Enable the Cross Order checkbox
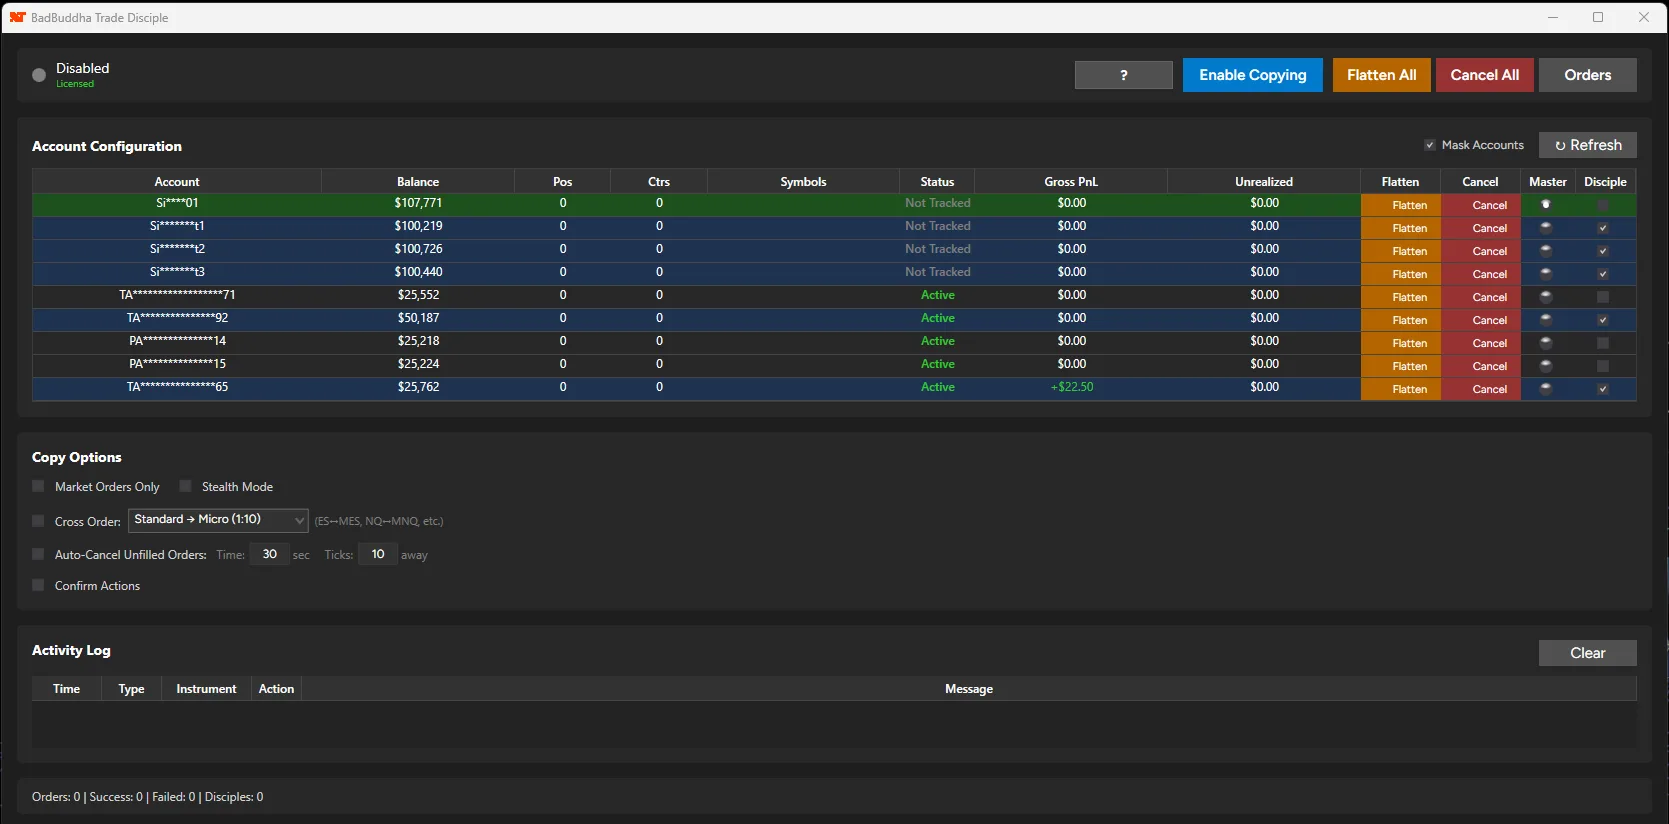The width and height of the screenshot is (1669, 824). (x=38, y=521)
